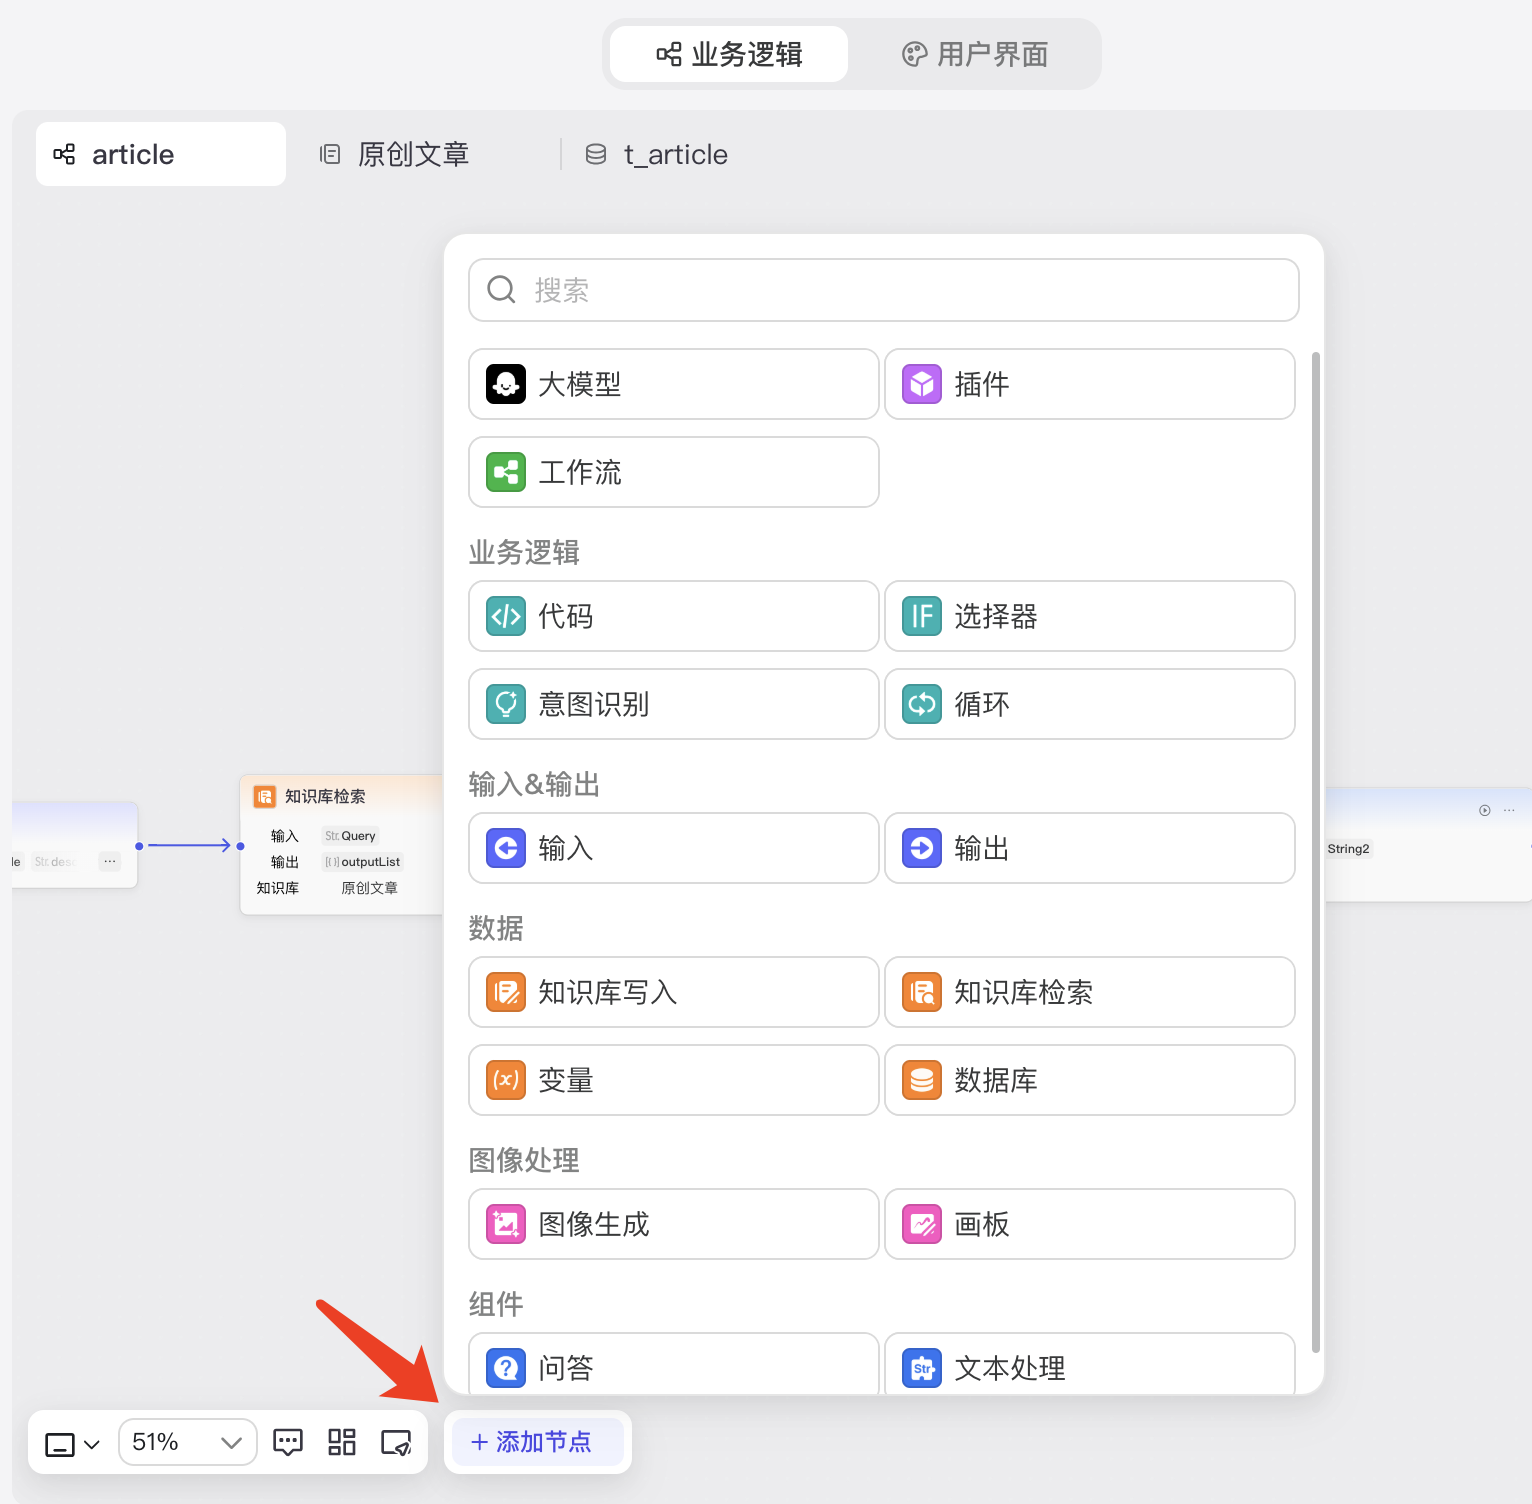Insert a 代码 code node

(673, 616)
